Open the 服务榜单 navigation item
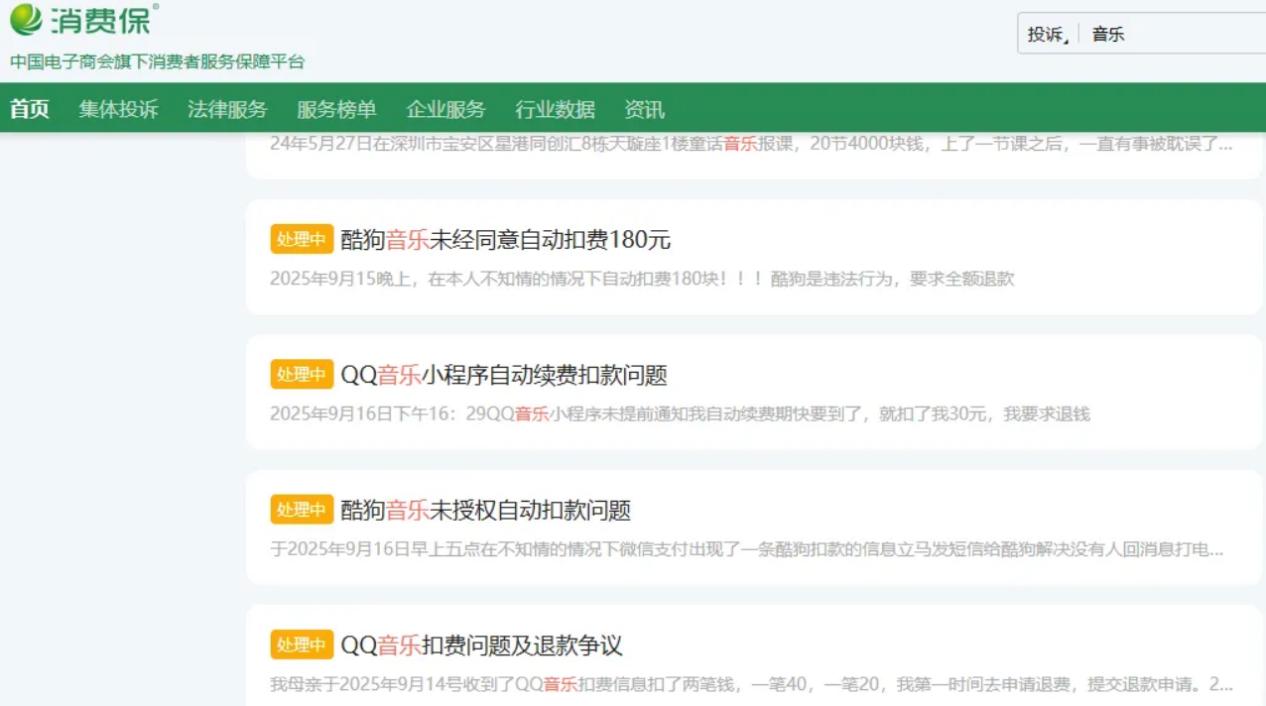Image resolution: width=1266 pixels, height=706 pixels. (337, 109)
